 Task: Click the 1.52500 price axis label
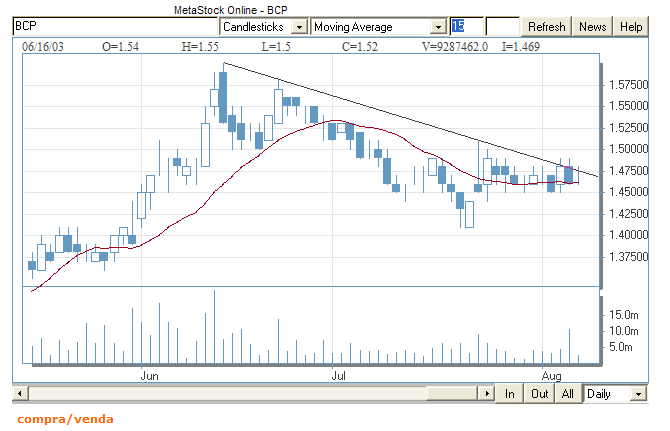click(x=628, y=128)
